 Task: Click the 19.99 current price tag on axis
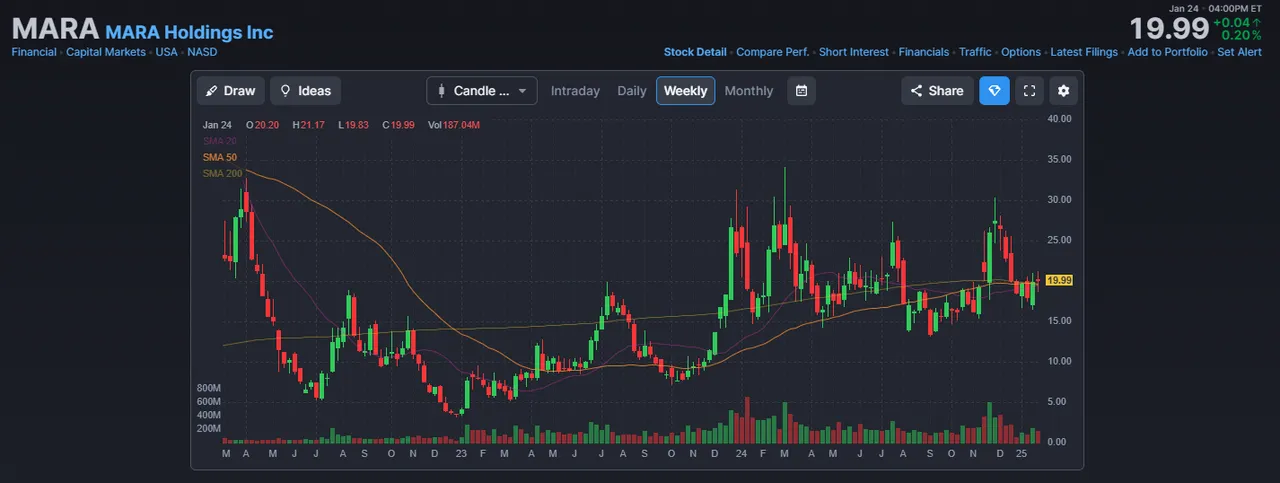(x=1059, y=281)
